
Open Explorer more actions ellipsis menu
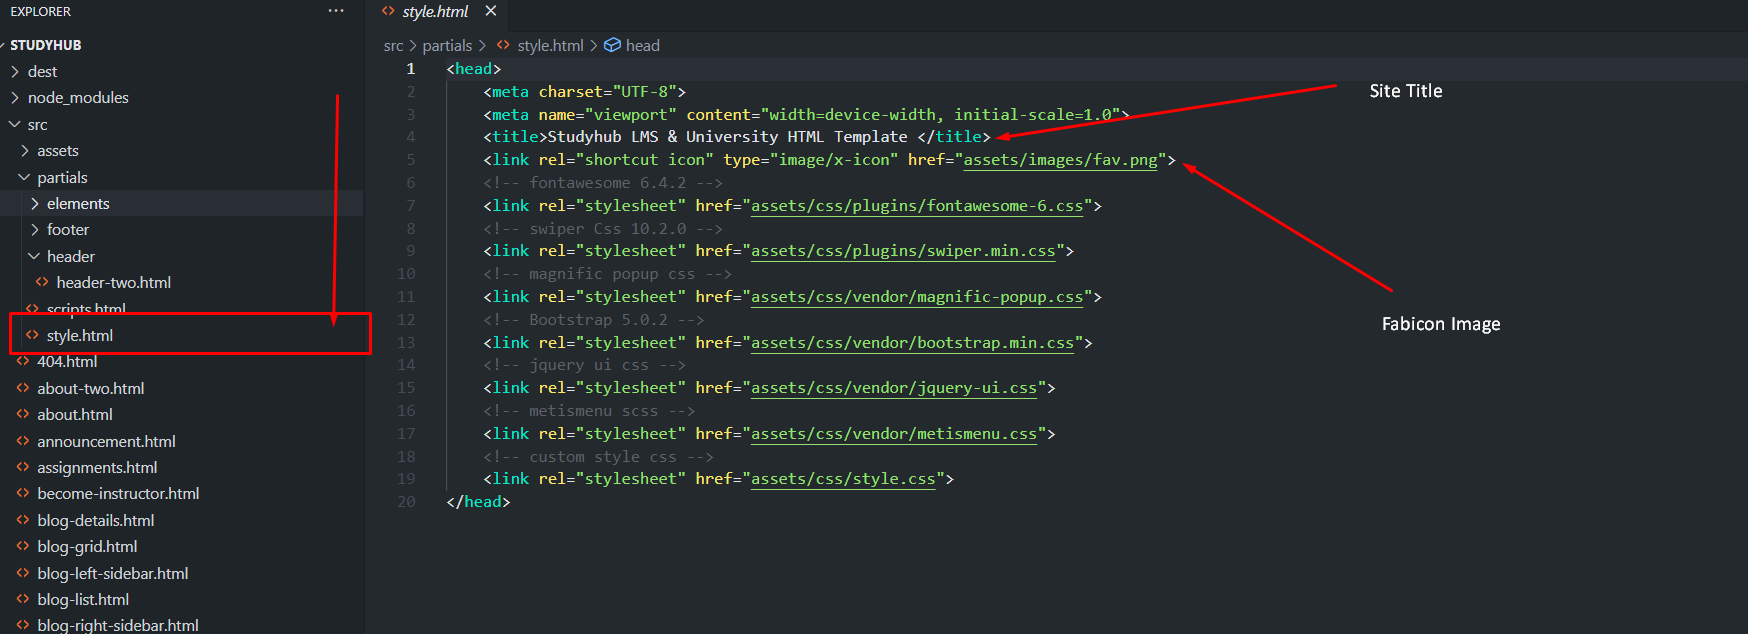(x=336, y=11)
